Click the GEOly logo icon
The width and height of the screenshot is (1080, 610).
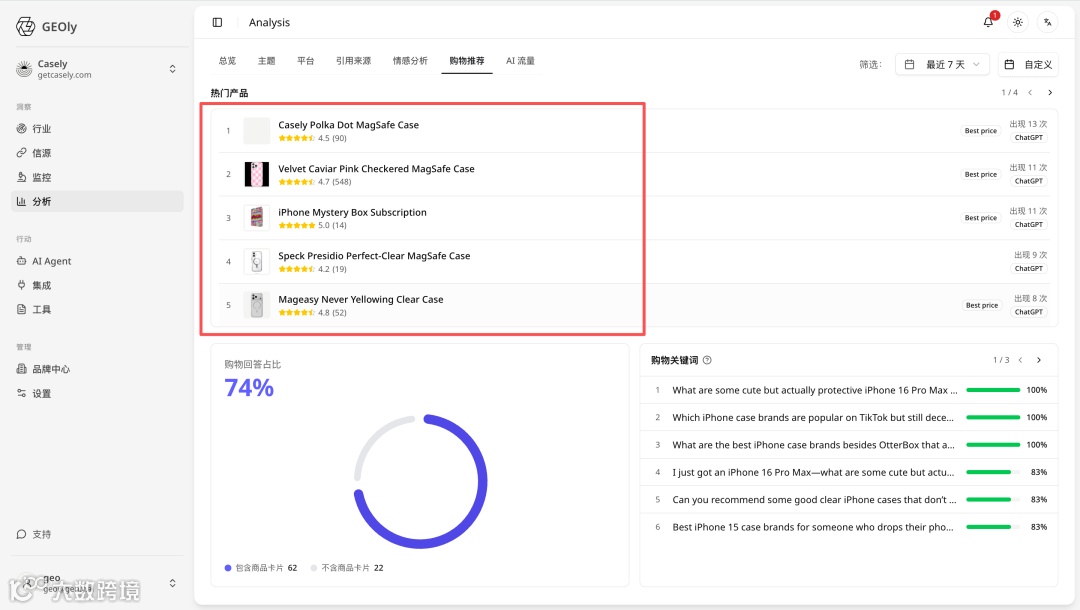pyautogui.click(x=25, y=27)
